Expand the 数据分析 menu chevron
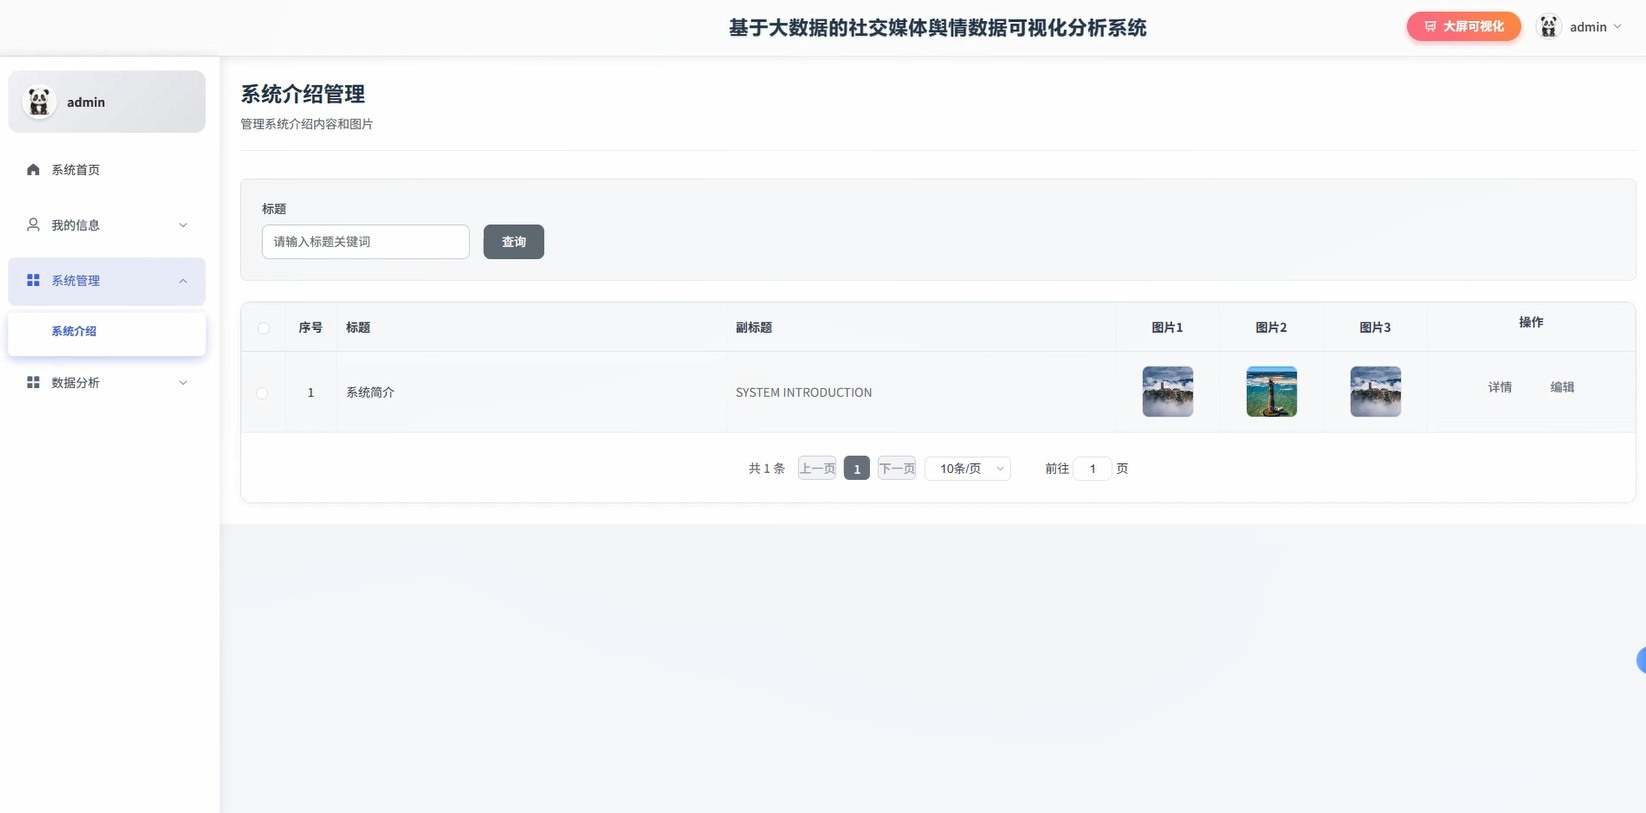 coord(183,383)
